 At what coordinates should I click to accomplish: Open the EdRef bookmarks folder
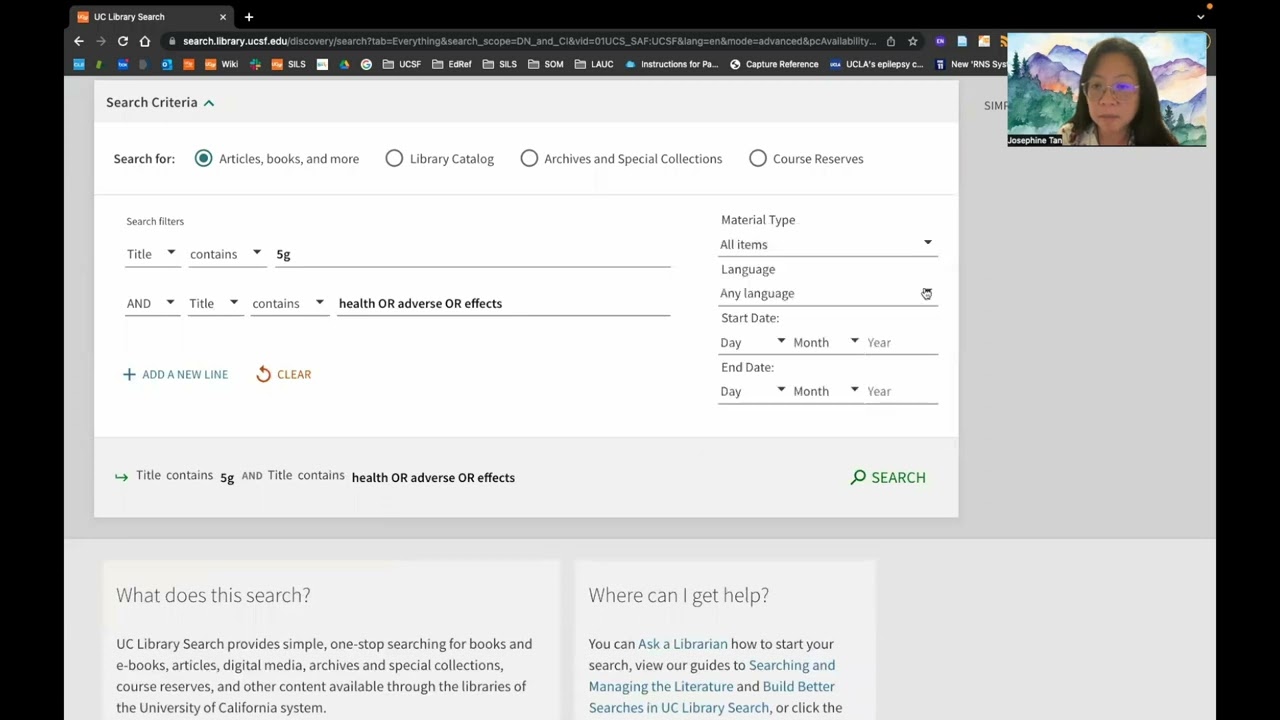[x=452, y=64]
